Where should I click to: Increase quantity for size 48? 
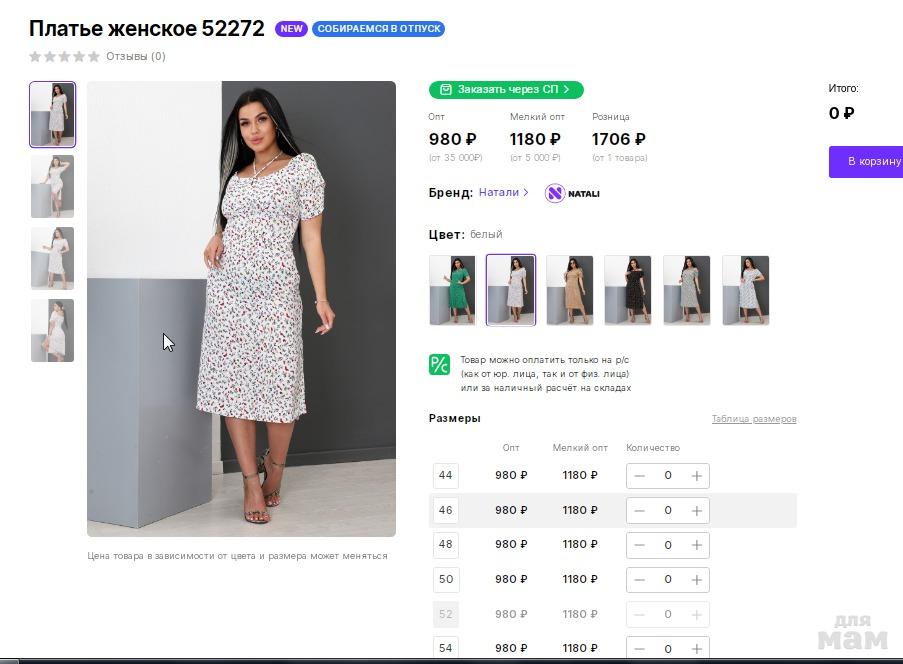697,545
